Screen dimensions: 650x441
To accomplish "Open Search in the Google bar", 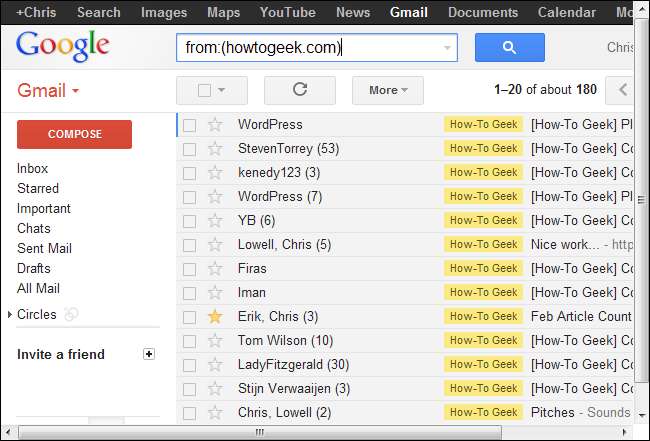I will pos(99,12).
